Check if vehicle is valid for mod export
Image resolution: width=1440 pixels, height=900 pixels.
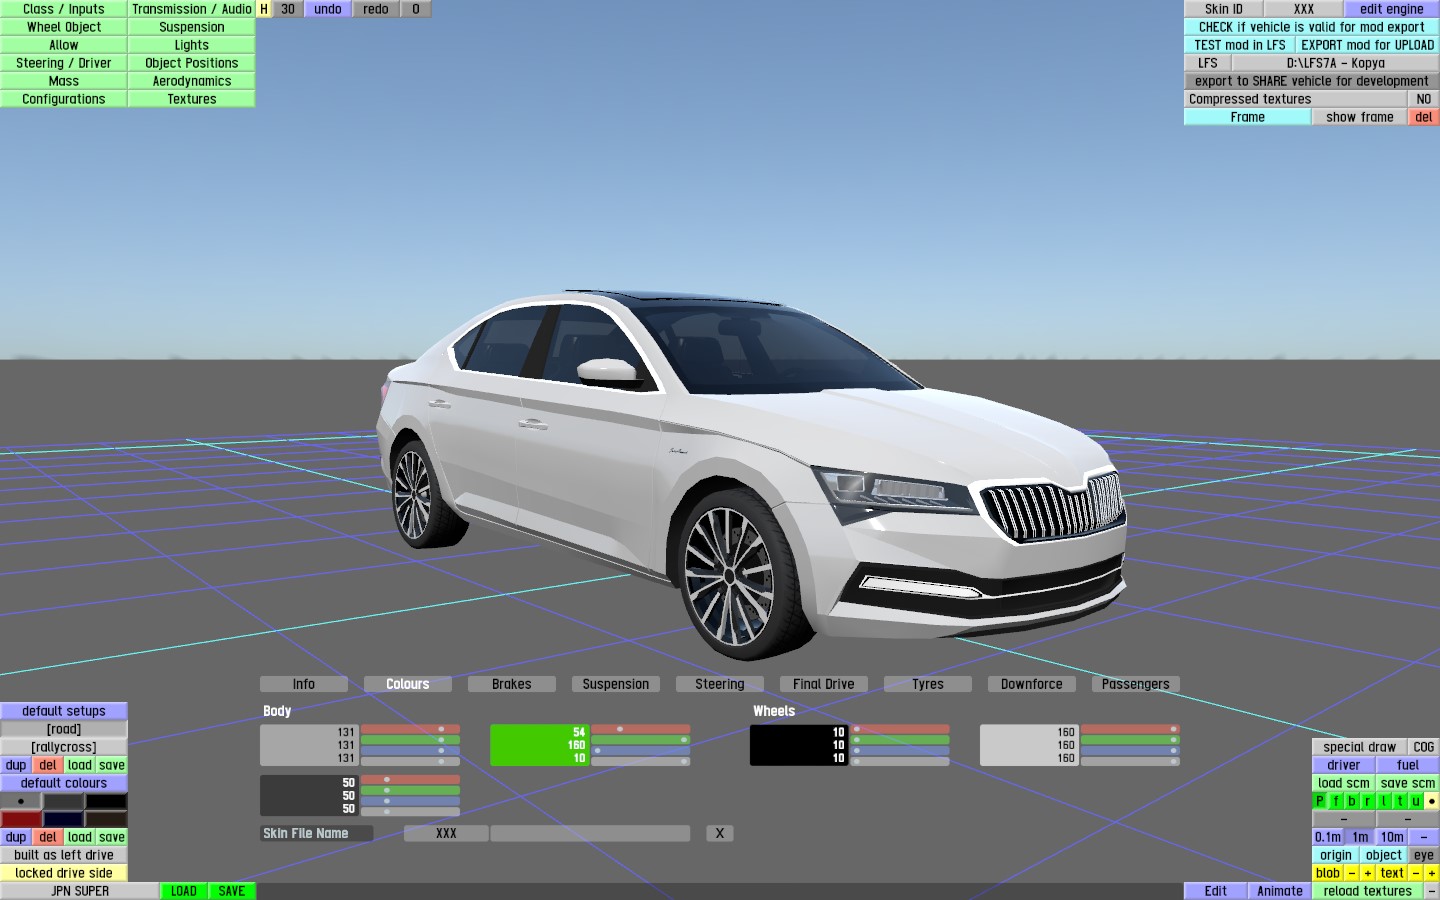[1312, 27]
